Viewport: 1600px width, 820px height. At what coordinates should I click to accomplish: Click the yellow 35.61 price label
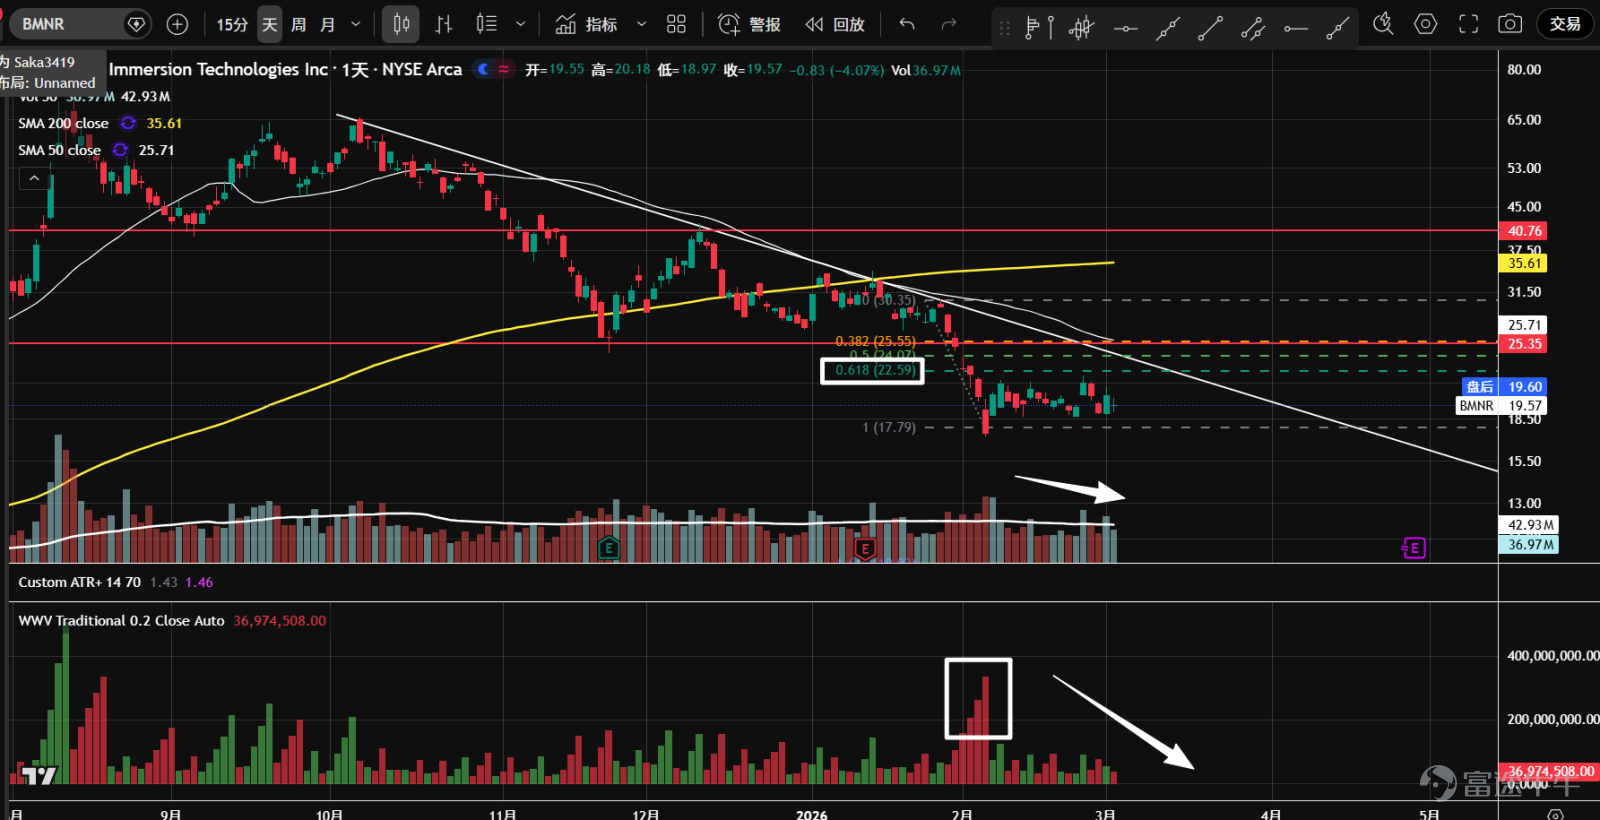point(1524,263)
